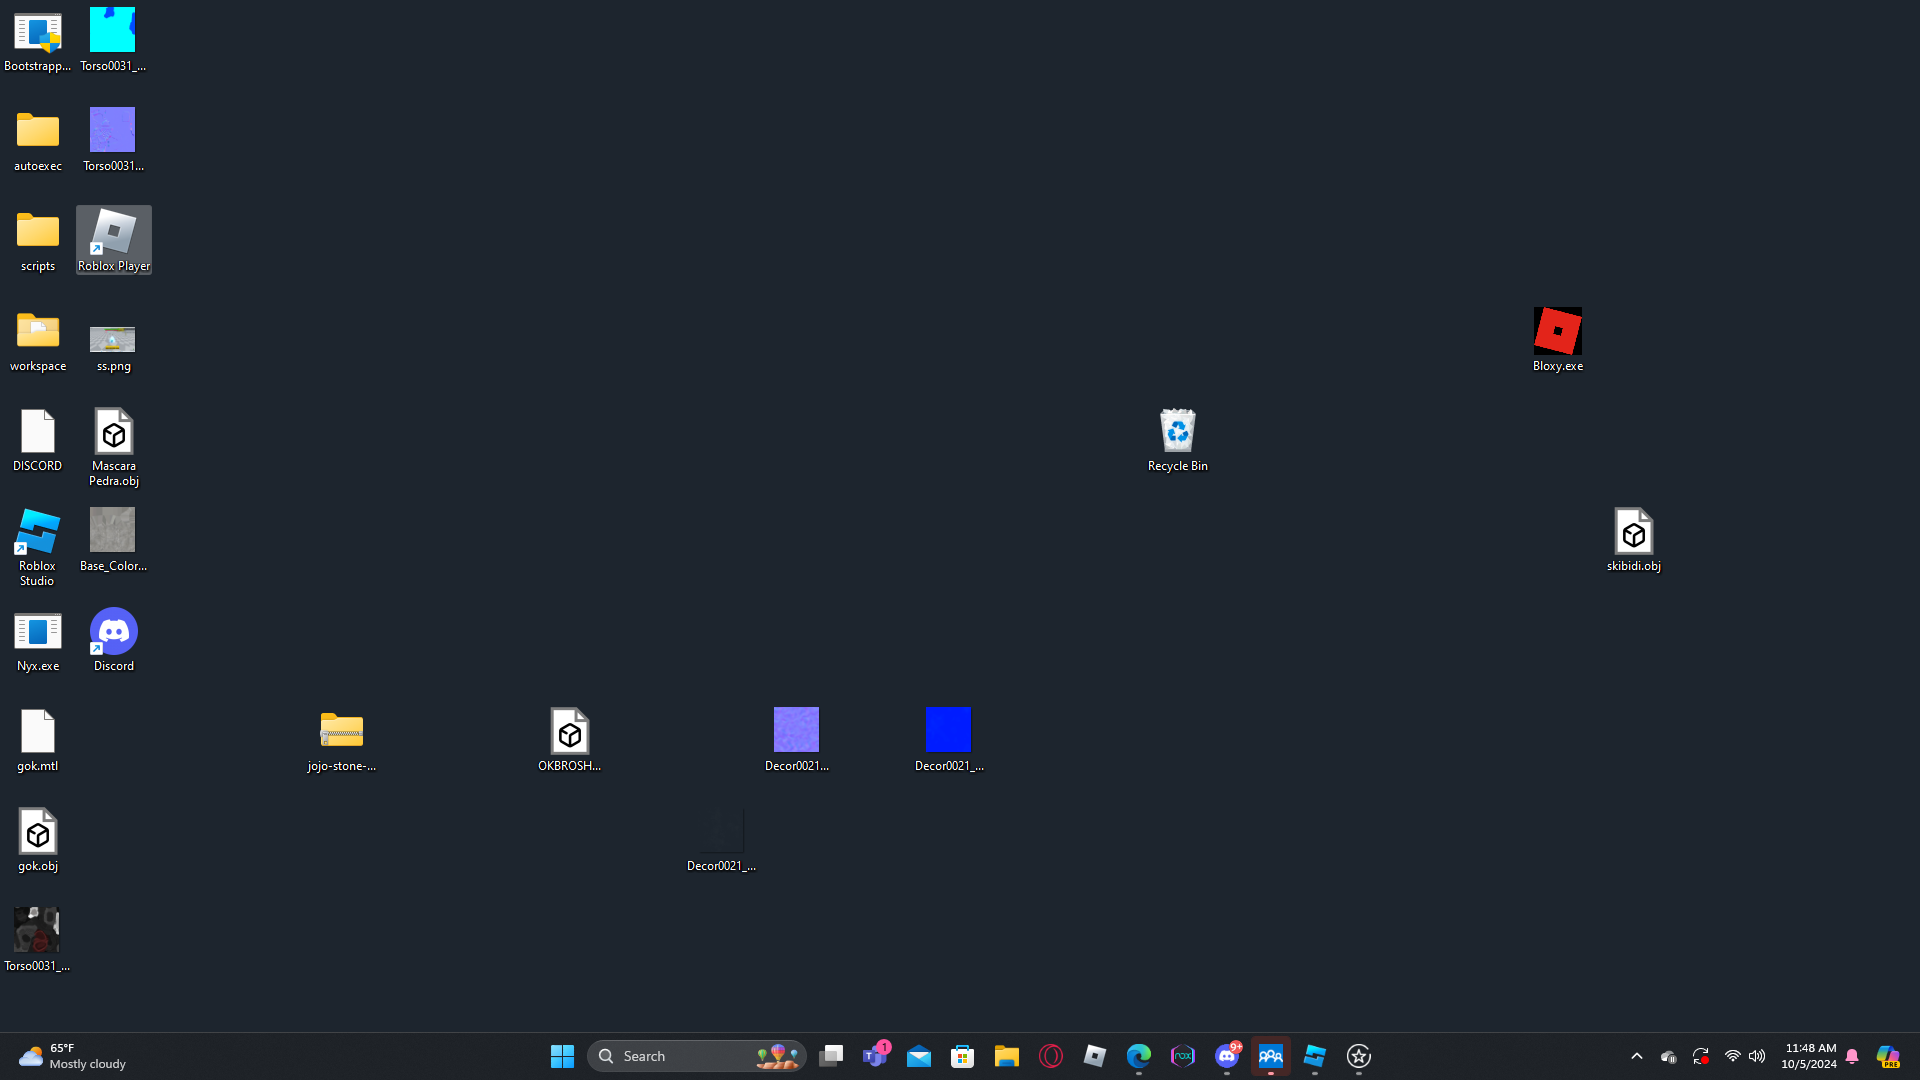This screenshot has width=1920, height=1080.
Task: Select the Roblox Player desktop shortcut
Action: 113,238
